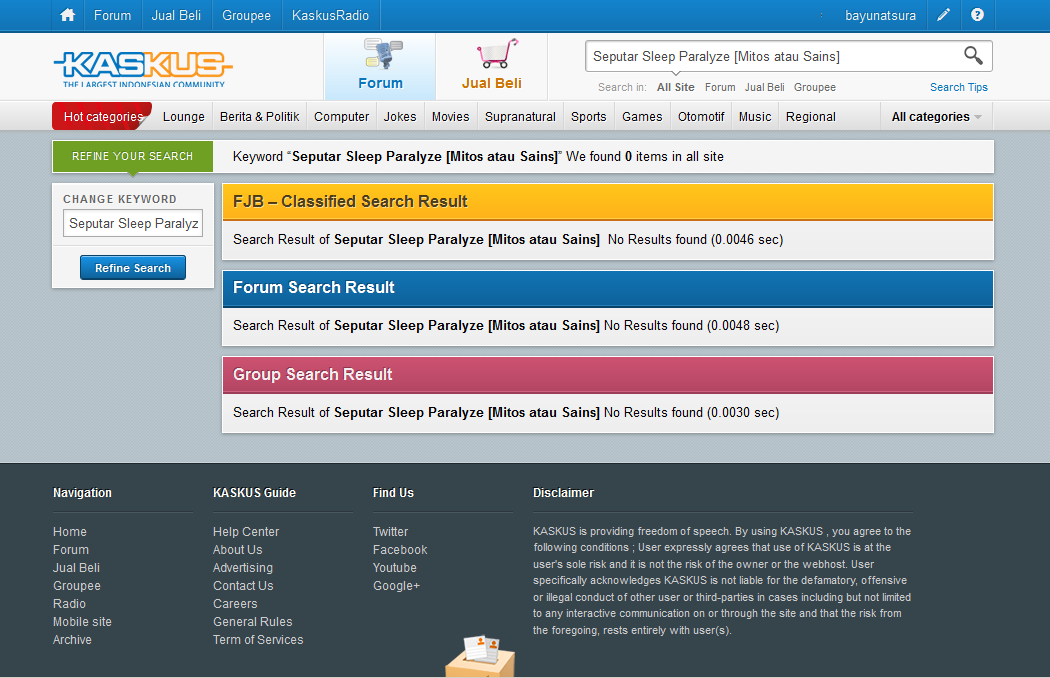Viewport: 1050px width, 678px height.
Task: Open the pencil compose icon
Action: point(943,15)
